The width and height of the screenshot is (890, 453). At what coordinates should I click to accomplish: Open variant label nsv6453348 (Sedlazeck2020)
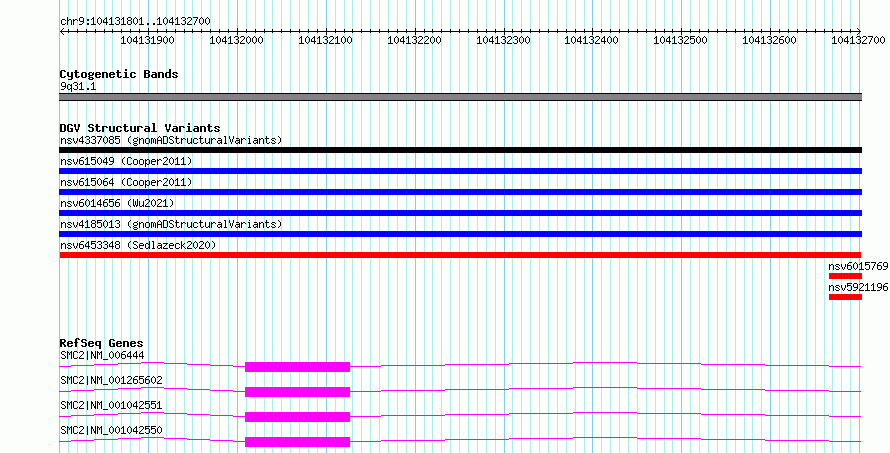(138, 245)
